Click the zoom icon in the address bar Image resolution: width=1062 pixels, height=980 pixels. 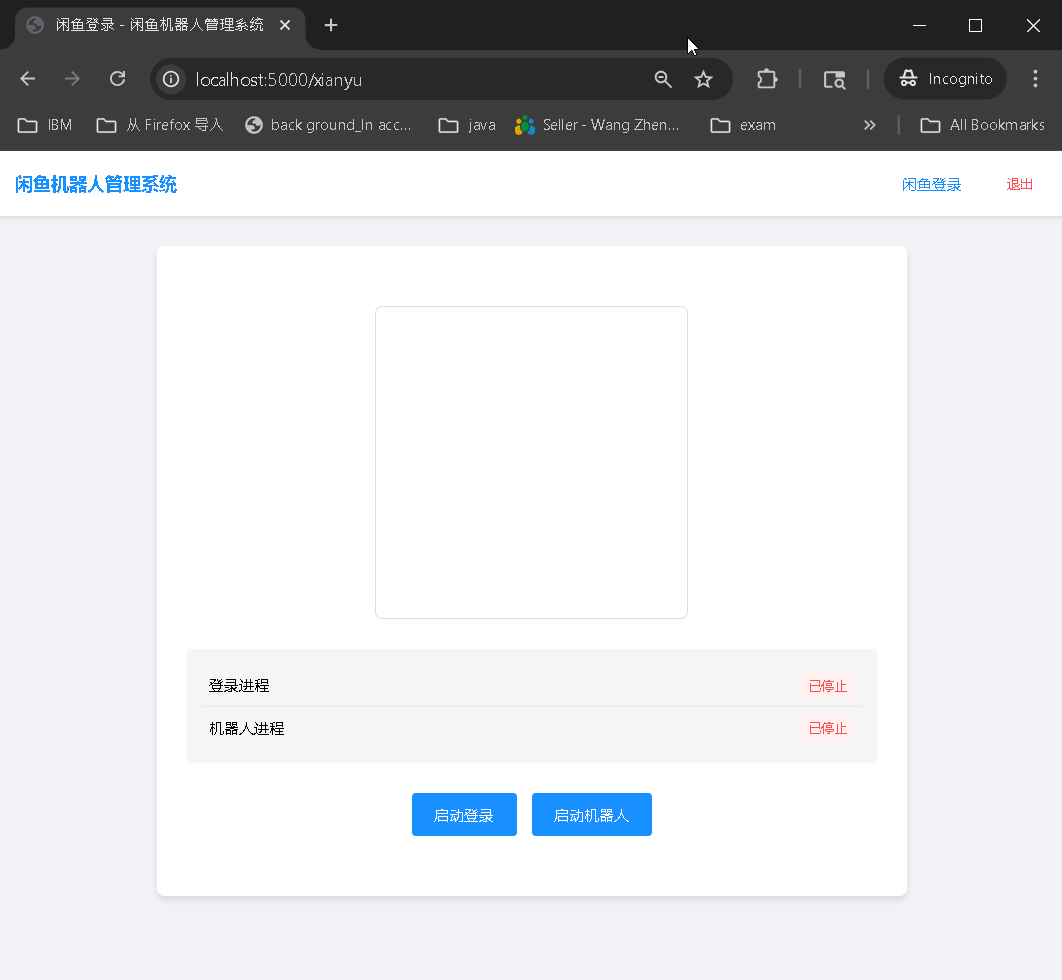click(x=663, y=78)
